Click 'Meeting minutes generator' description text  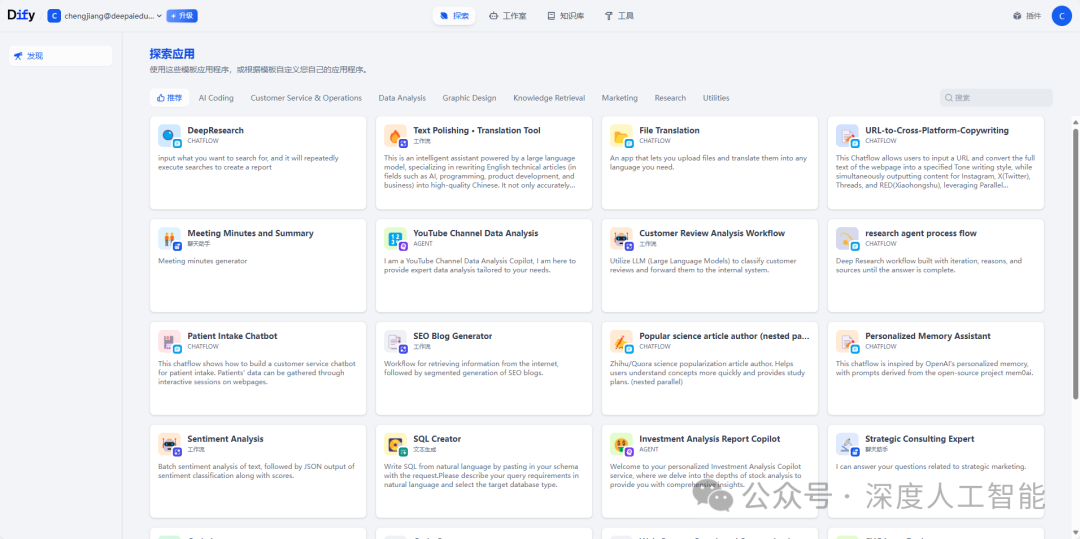coord(202,261)
